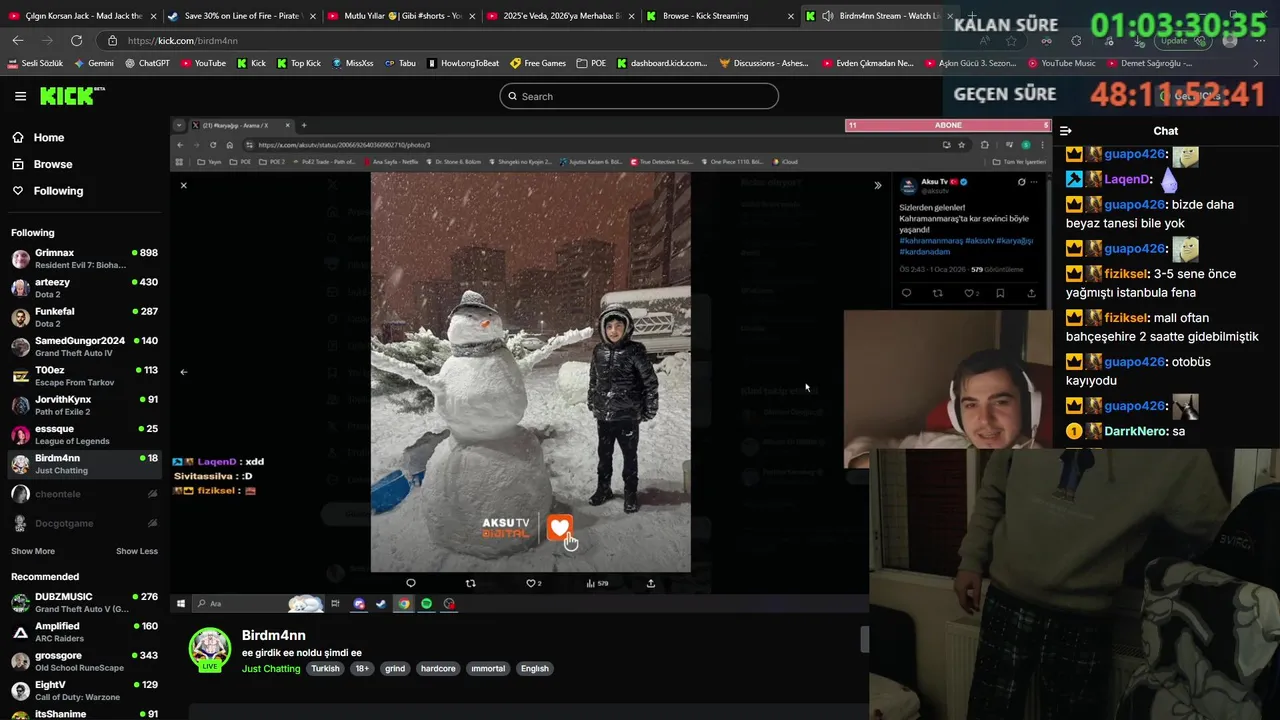Open the Kick hamburger sidebar menu
The image size is (1280, 720).
pyautogui.click(x=20, y=96)
